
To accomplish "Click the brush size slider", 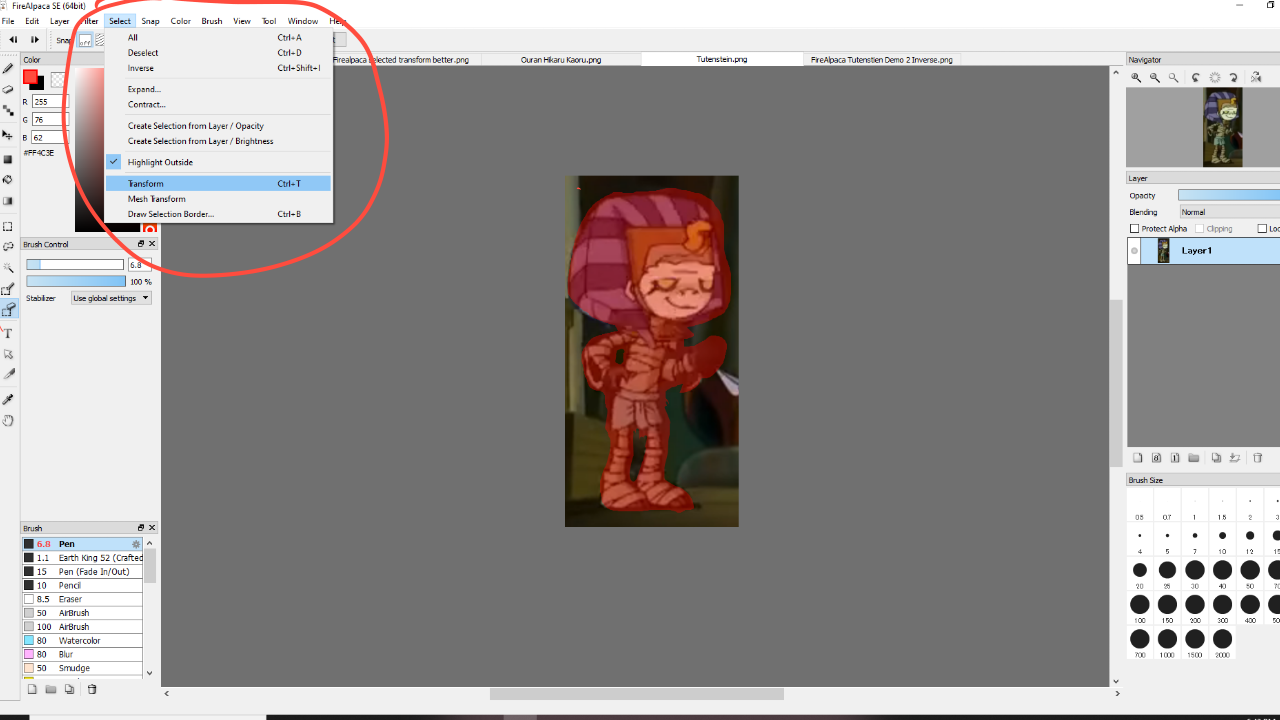I will pos(75,265).
